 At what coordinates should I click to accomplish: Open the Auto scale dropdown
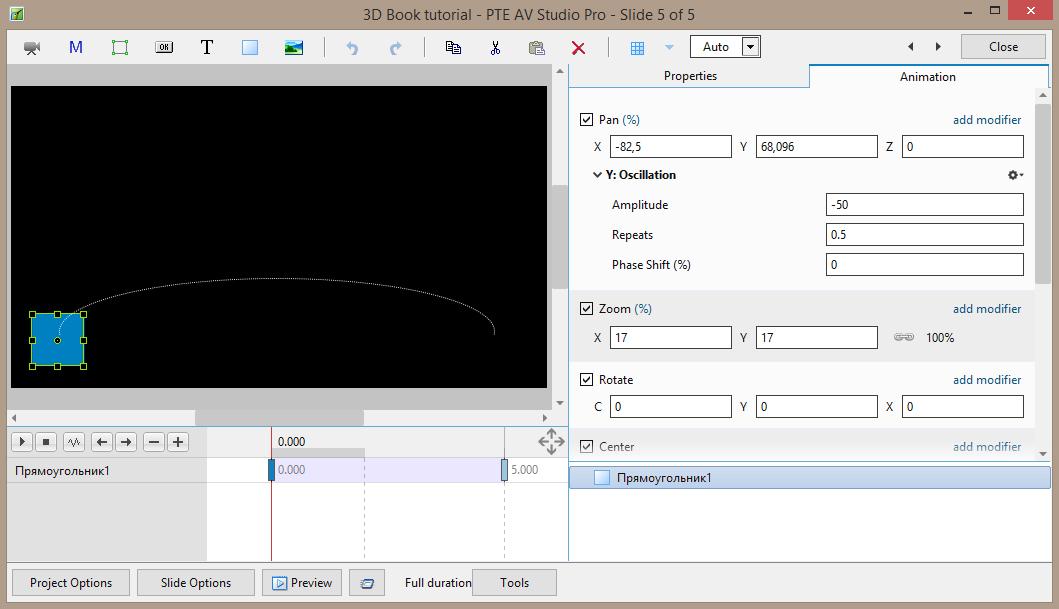[750, 47]
